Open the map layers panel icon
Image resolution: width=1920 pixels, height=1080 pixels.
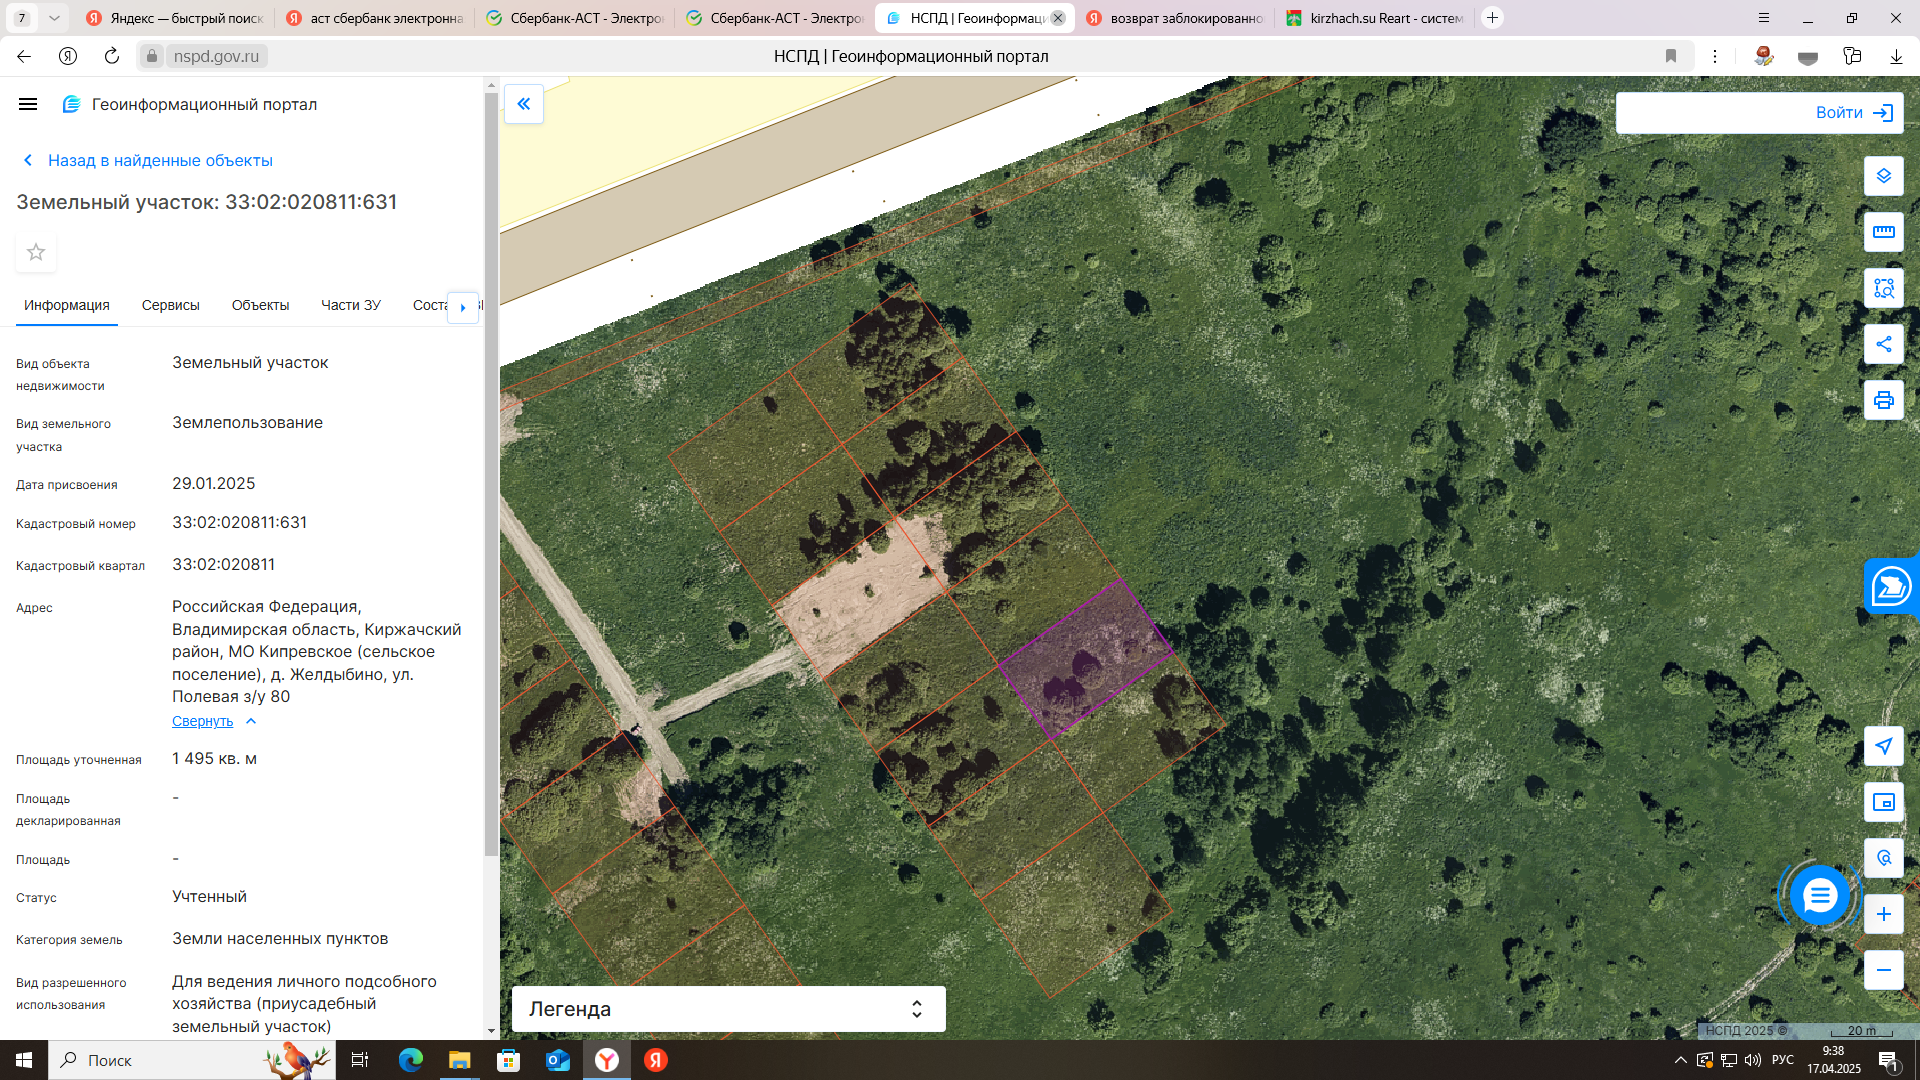click(1883, 176)
